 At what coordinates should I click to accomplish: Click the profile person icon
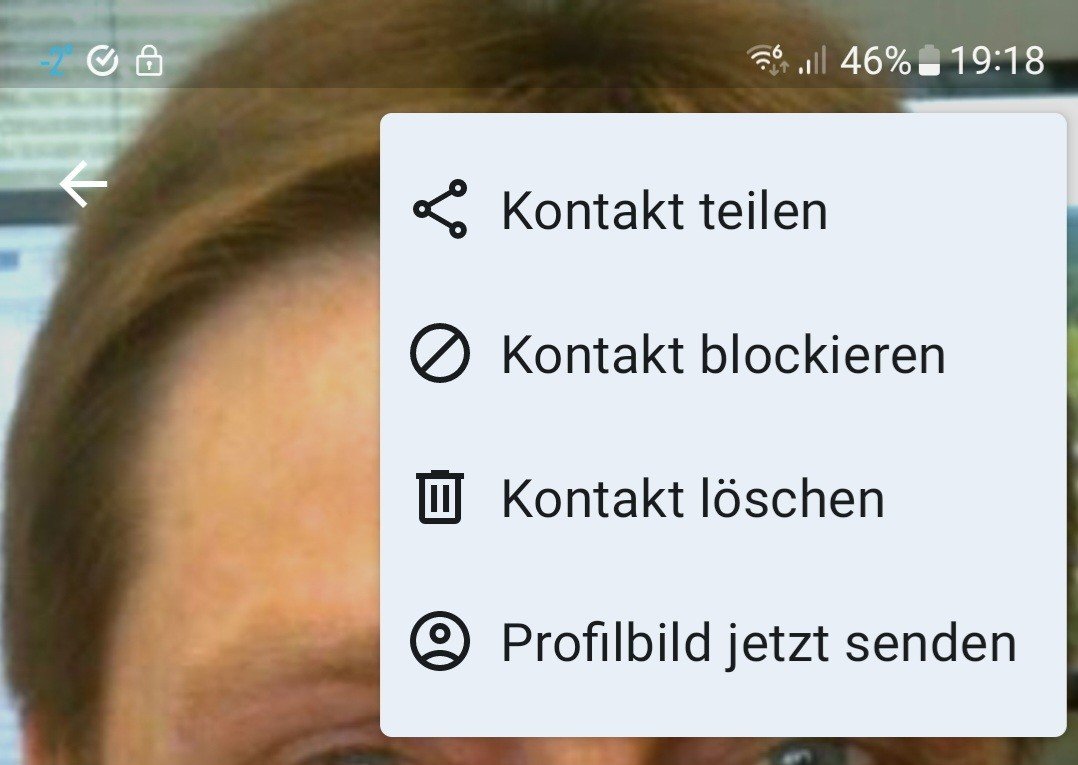tap(440, 641)
